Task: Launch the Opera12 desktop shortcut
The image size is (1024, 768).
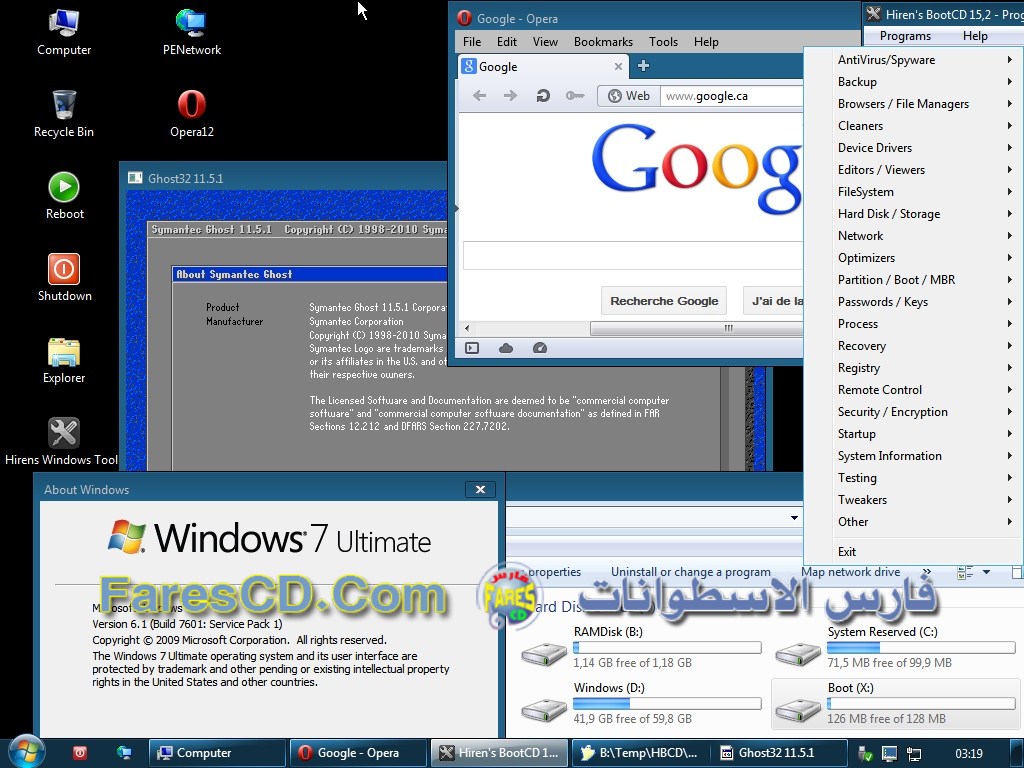Action: (191, 114)
